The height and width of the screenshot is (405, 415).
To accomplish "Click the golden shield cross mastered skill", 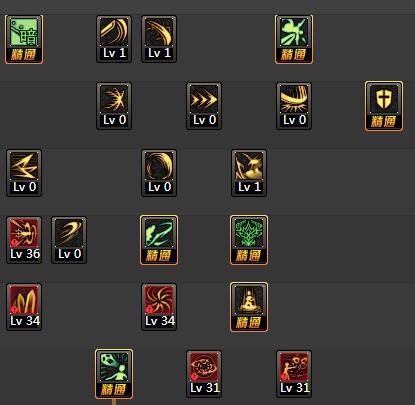I will 384,106.
